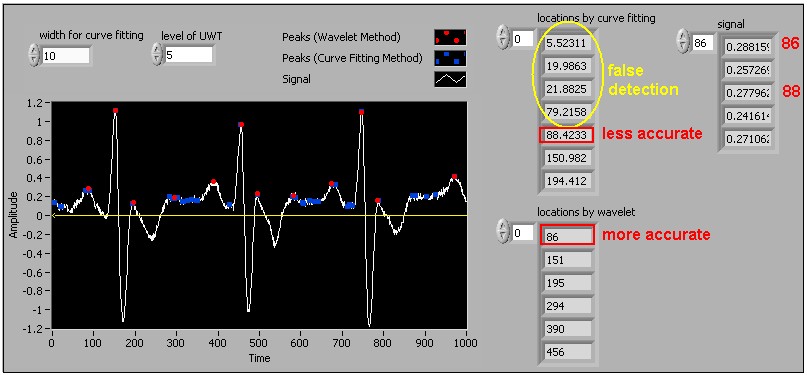The image size is (807, 375).
Task: Click the wavelet location value 456
Action: coord(567,352)
